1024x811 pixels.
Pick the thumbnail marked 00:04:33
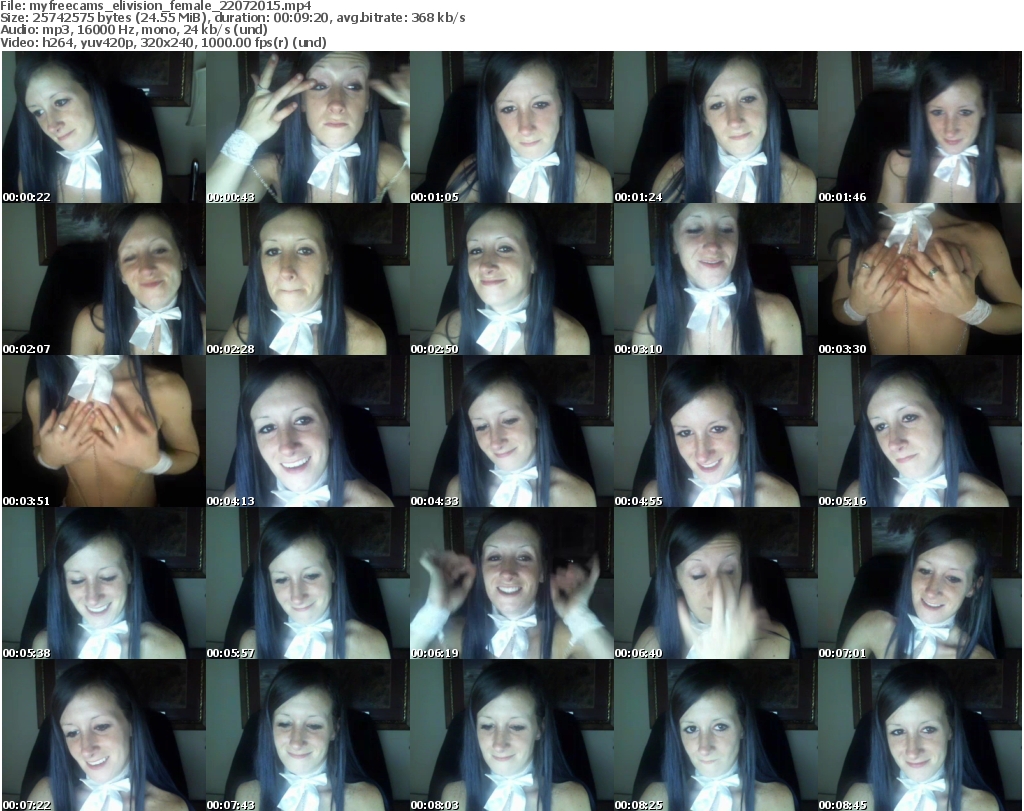pos(511,431)
